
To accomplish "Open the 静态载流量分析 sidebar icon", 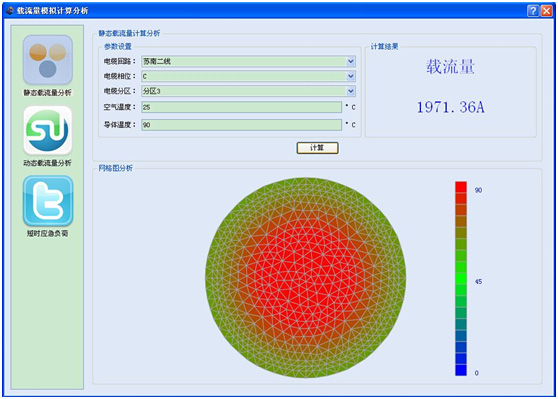I will (48, 60).
